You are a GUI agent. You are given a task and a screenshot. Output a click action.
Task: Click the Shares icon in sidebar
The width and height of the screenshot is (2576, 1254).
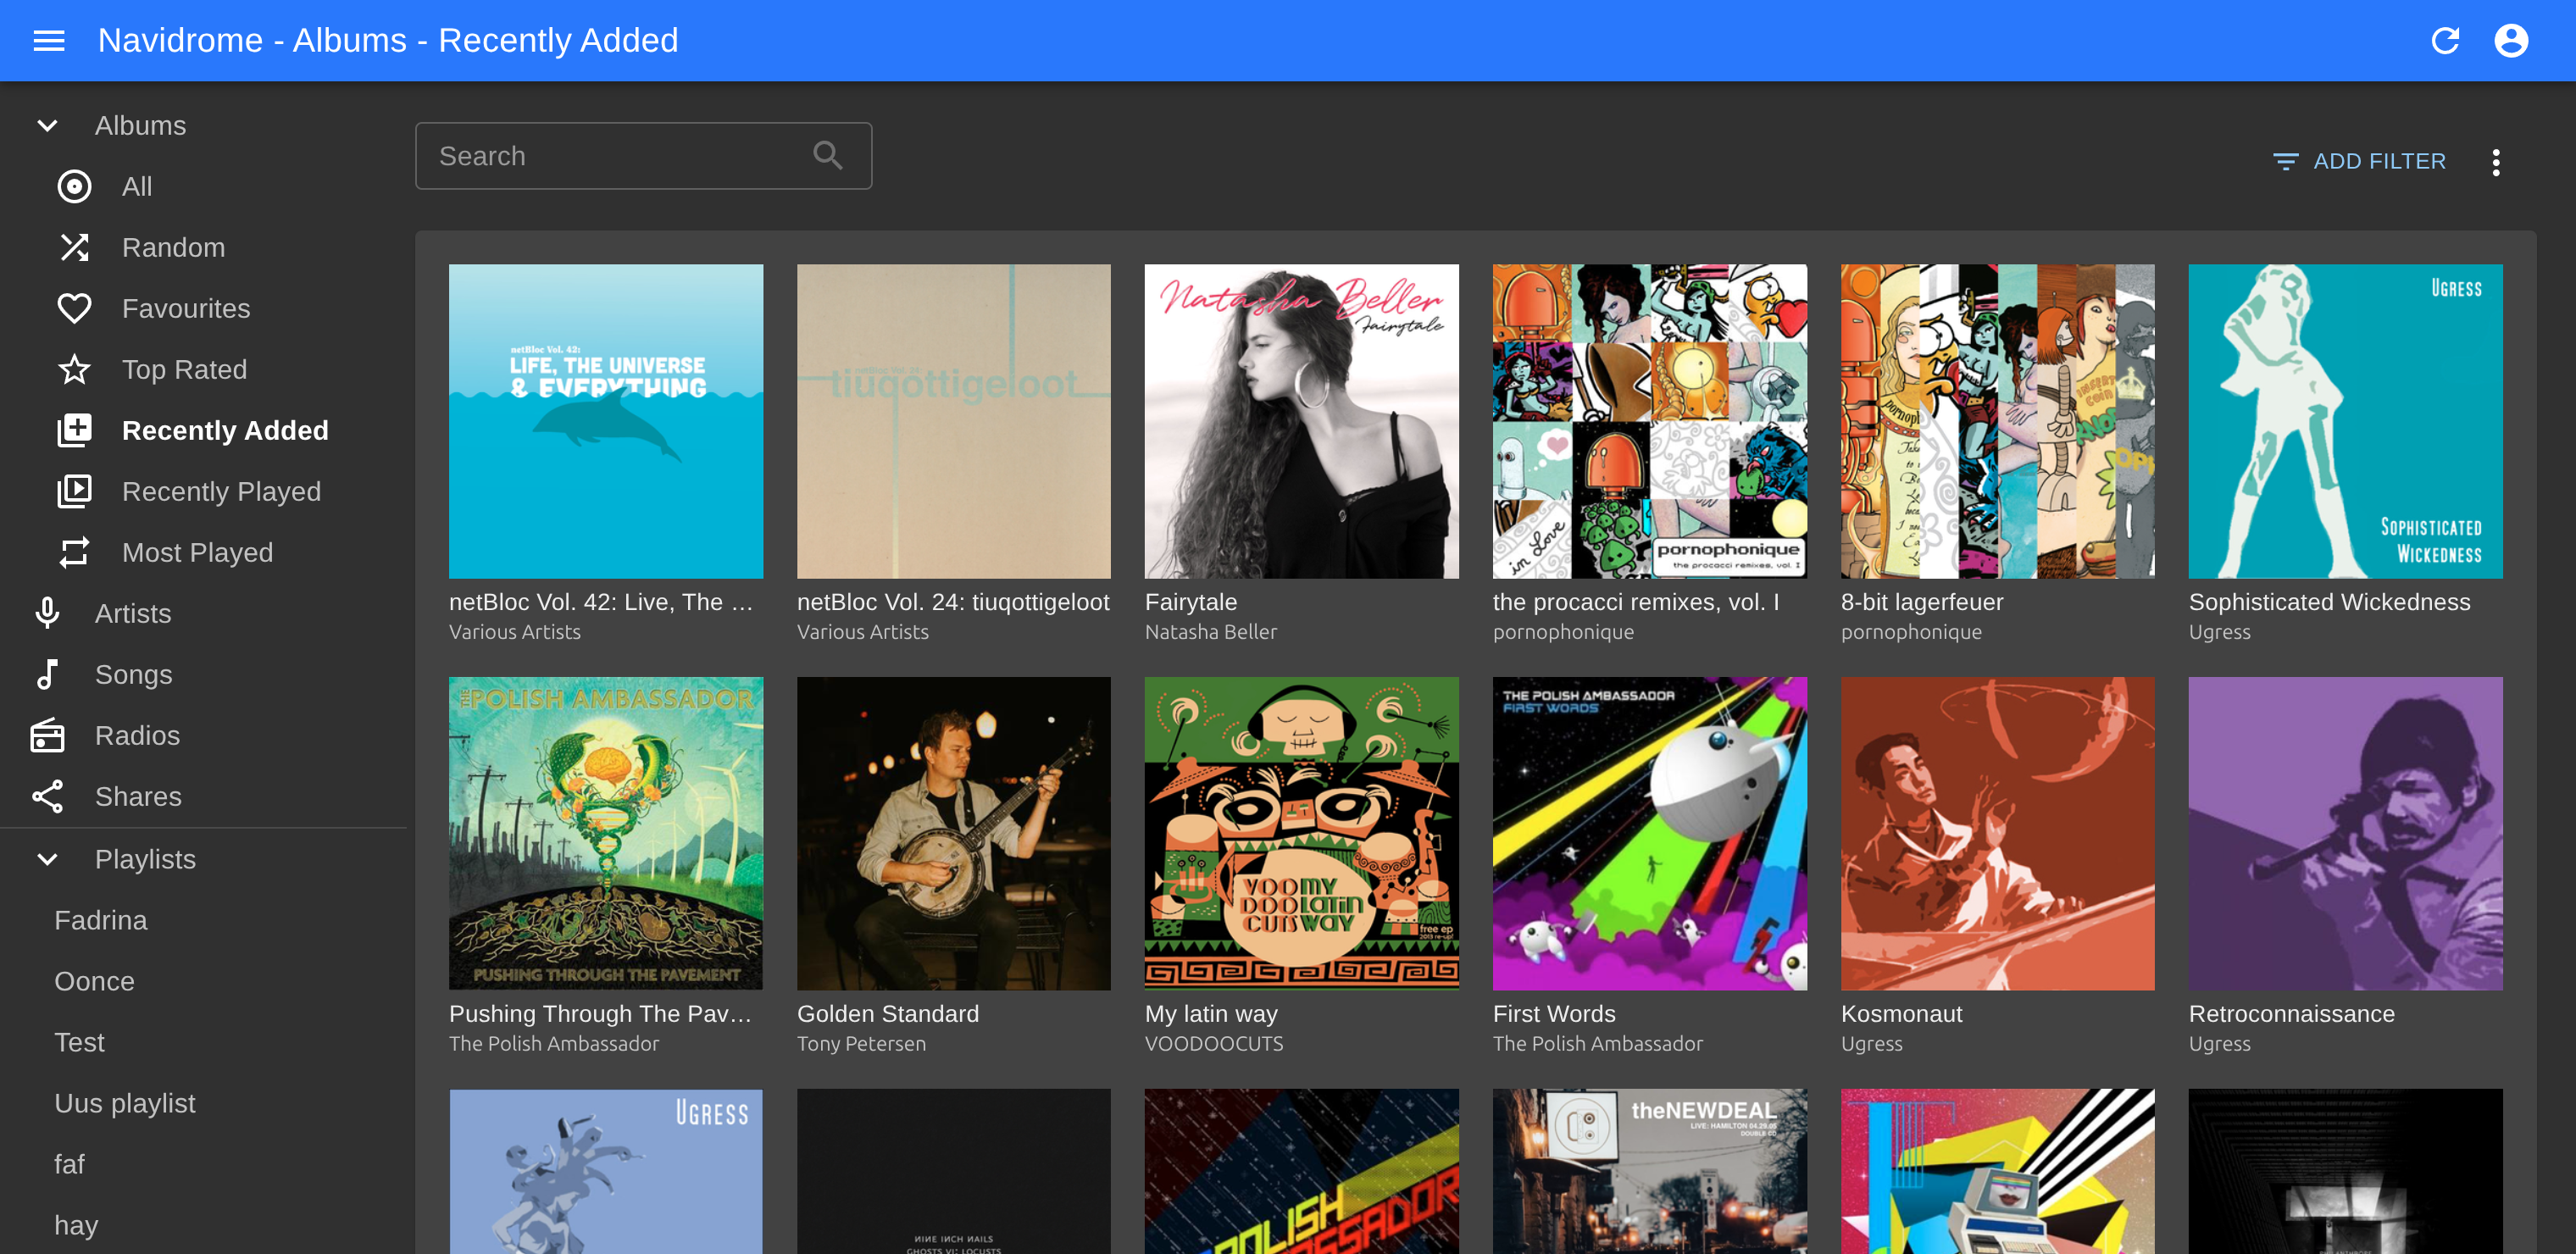pyautogui.click(x=47, y=797)
